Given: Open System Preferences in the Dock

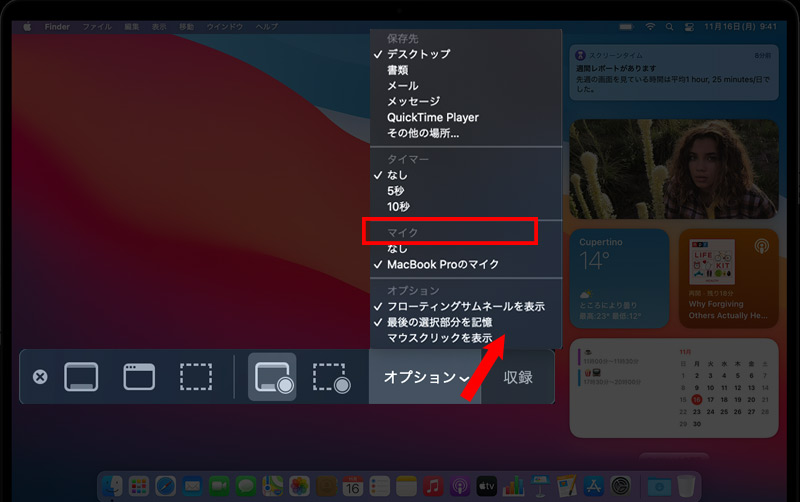Looking at the screenshot, I should [x=620, y=486].
